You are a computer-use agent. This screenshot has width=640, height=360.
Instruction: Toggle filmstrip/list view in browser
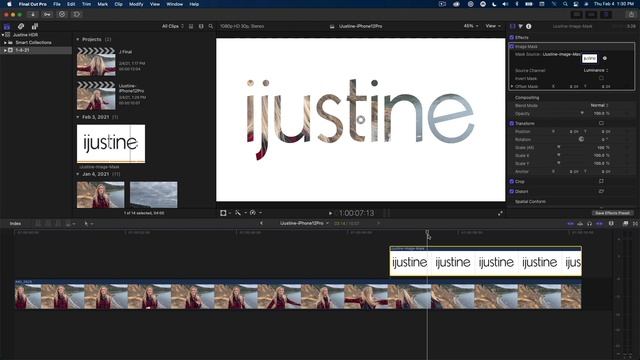(191, 26)
